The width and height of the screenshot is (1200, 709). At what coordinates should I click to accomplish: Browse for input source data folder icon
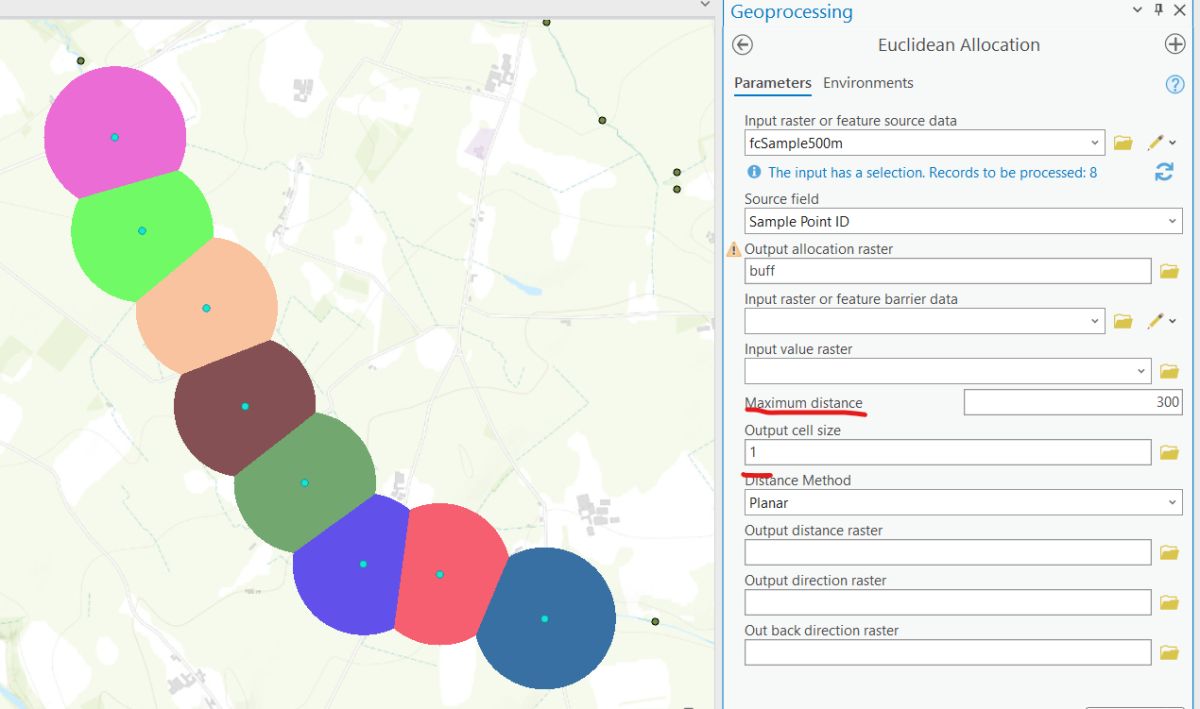(x=1123, y=143)
